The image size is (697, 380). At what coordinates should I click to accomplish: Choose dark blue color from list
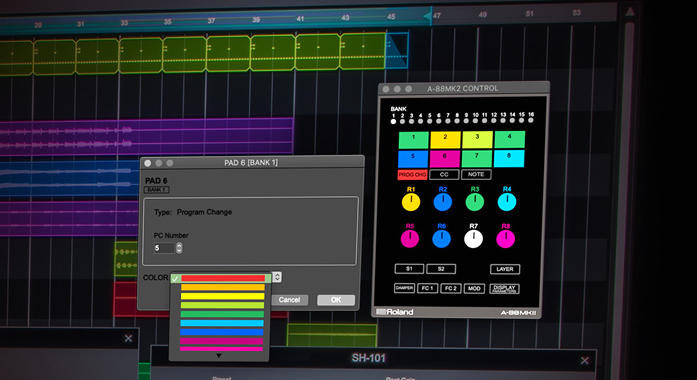coord(222,332)
